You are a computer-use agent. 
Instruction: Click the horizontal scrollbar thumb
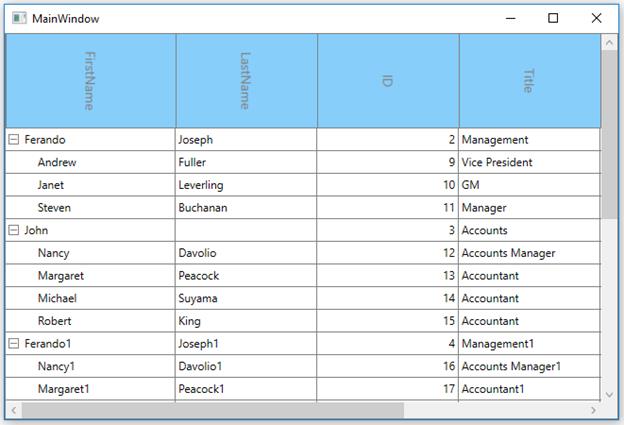click(213, 410)
